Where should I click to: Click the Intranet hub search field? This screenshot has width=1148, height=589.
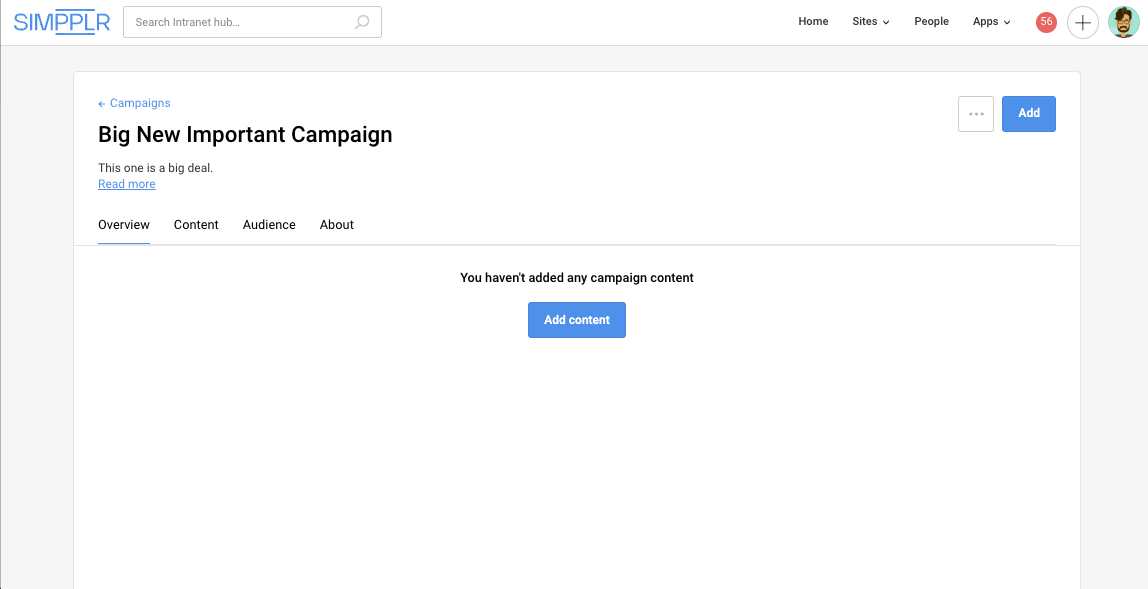click(240, 21)
